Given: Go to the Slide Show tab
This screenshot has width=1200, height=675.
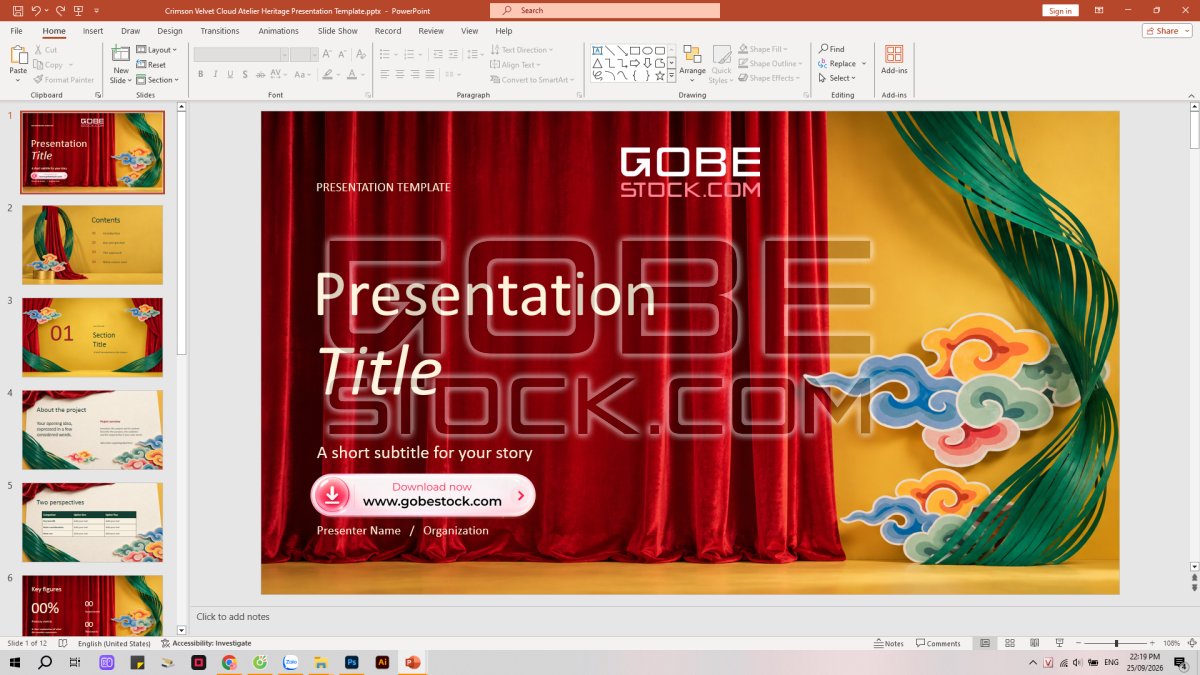Looking at the screenshot, I should [x=338, y=31].
